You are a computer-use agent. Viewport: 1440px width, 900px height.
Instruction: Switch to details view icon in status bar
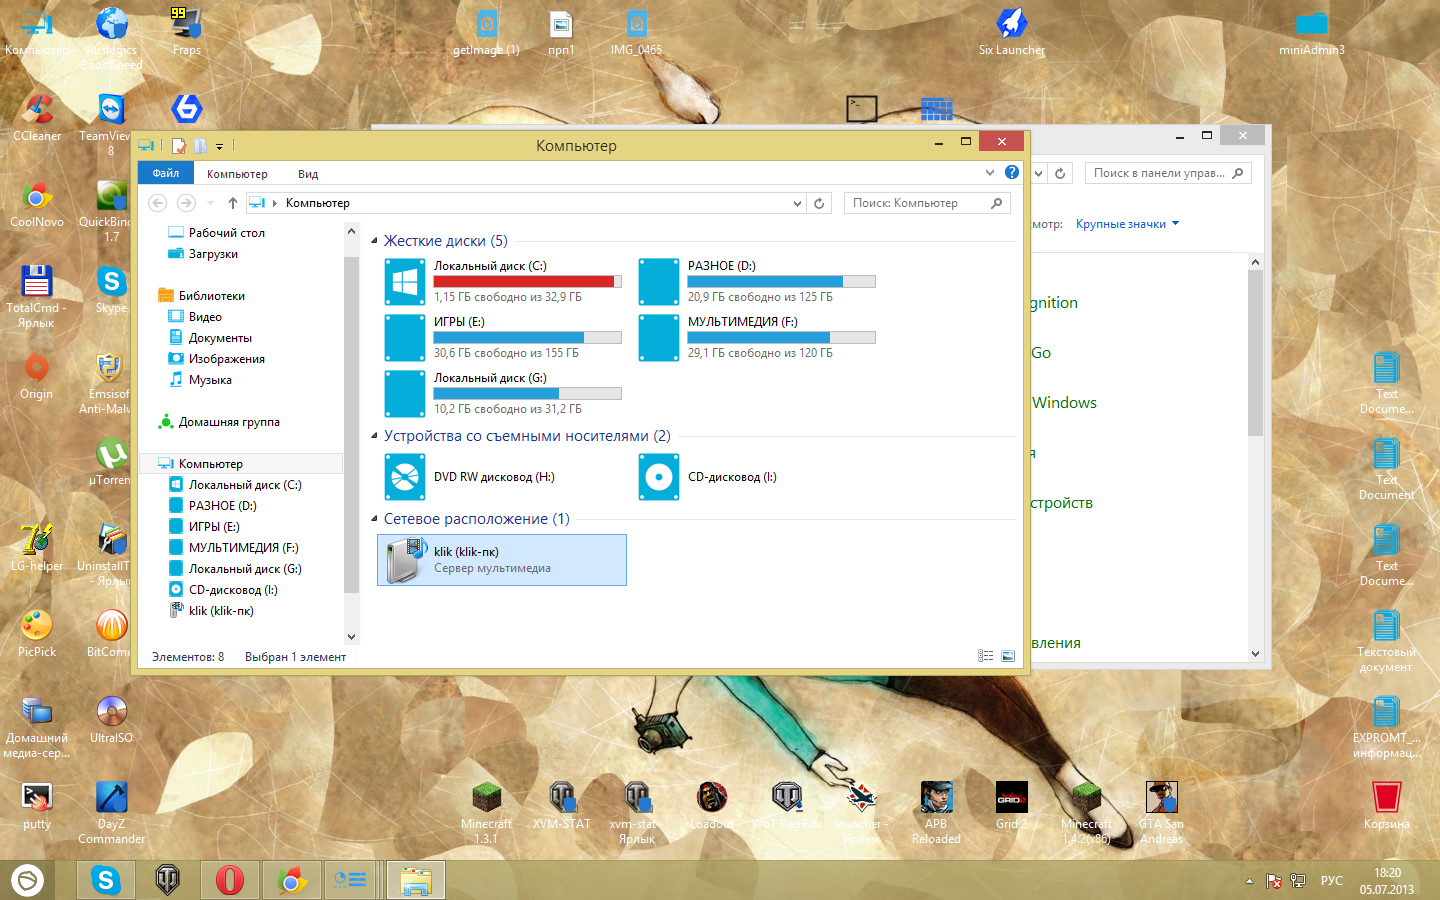[x=986, y=656]
